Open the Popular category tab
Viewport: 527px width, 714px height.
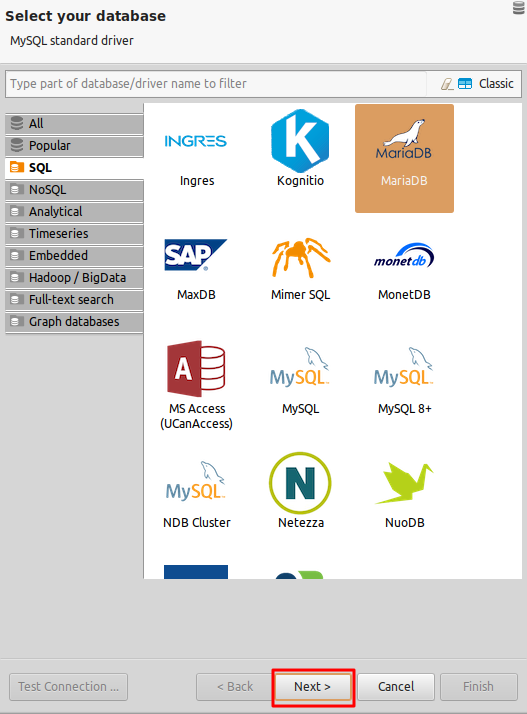click(x=74, y=146)
